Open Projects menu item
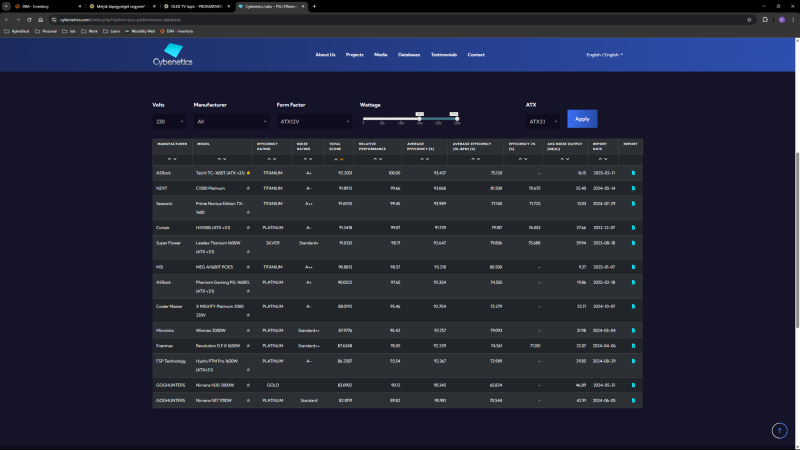The image size is (800, 450). coord(355,55)
